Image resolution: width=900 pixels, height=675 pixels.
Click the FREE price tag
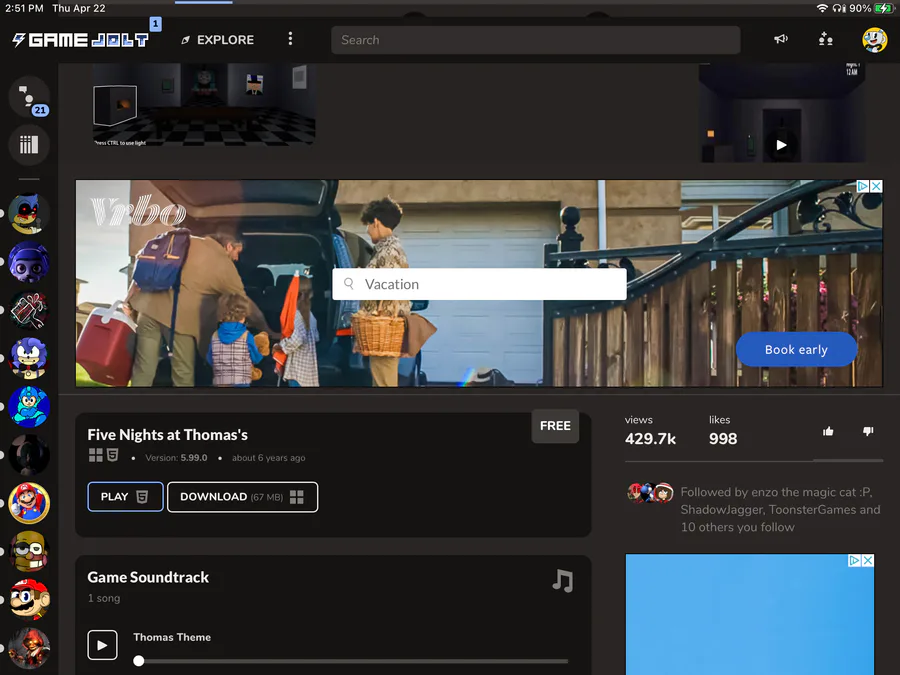[555, 426]
